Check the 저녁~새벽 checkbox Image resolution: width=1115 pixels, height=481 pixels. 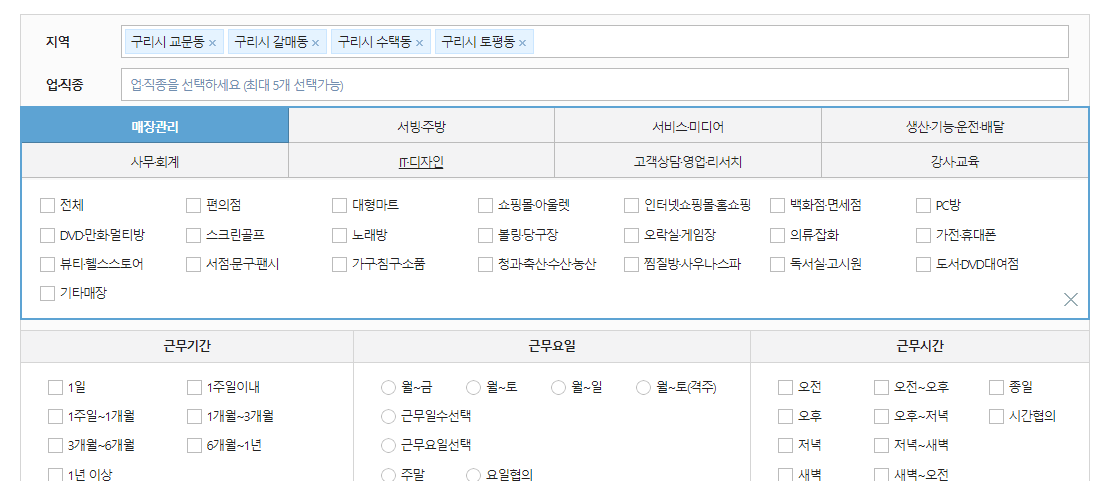[881, 446]
